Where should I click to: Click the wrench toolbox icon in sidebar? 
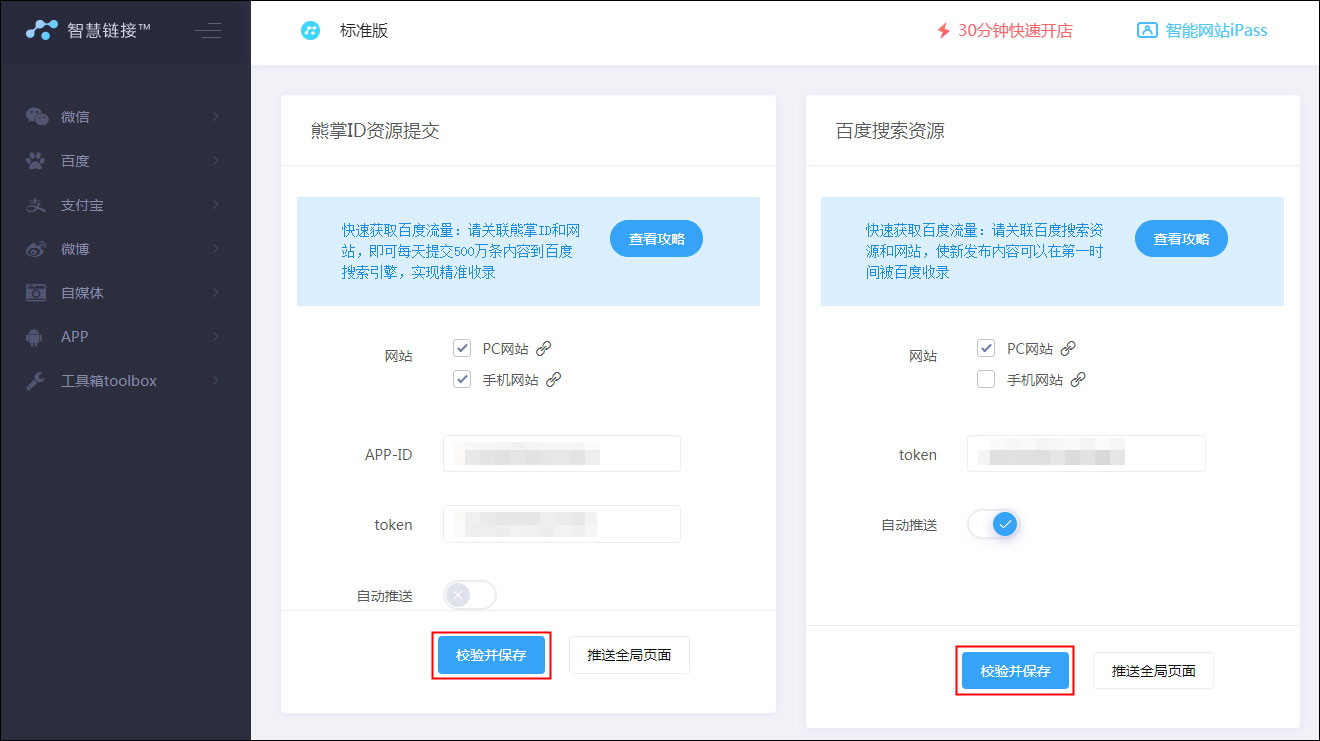click(36, 381)
